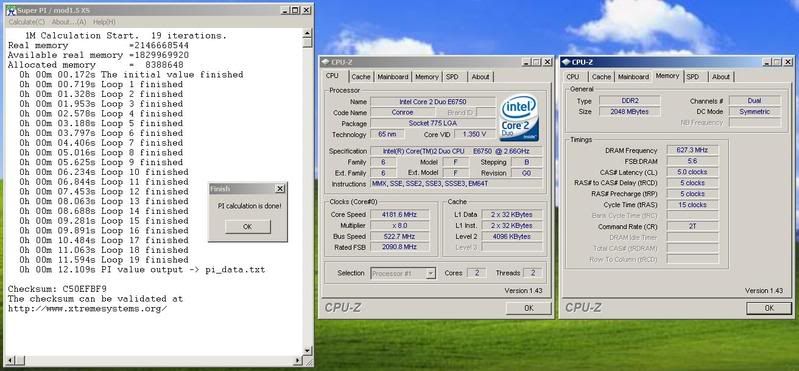Minimize the right CPU-Z window

[767, 62]
